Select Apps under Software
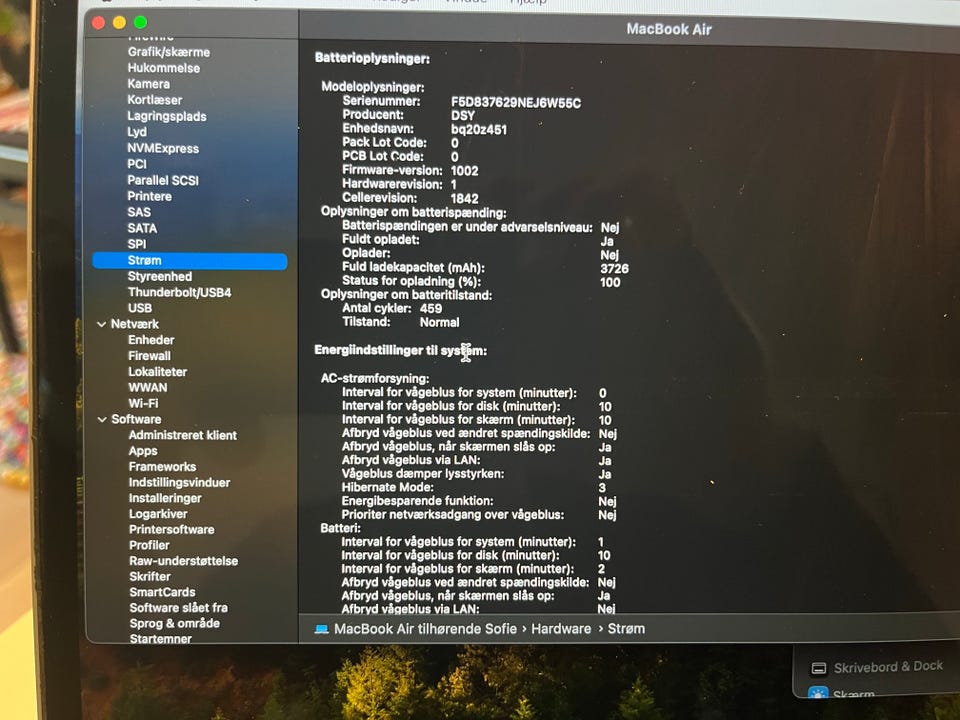The image size is (960, 720). 143,451
